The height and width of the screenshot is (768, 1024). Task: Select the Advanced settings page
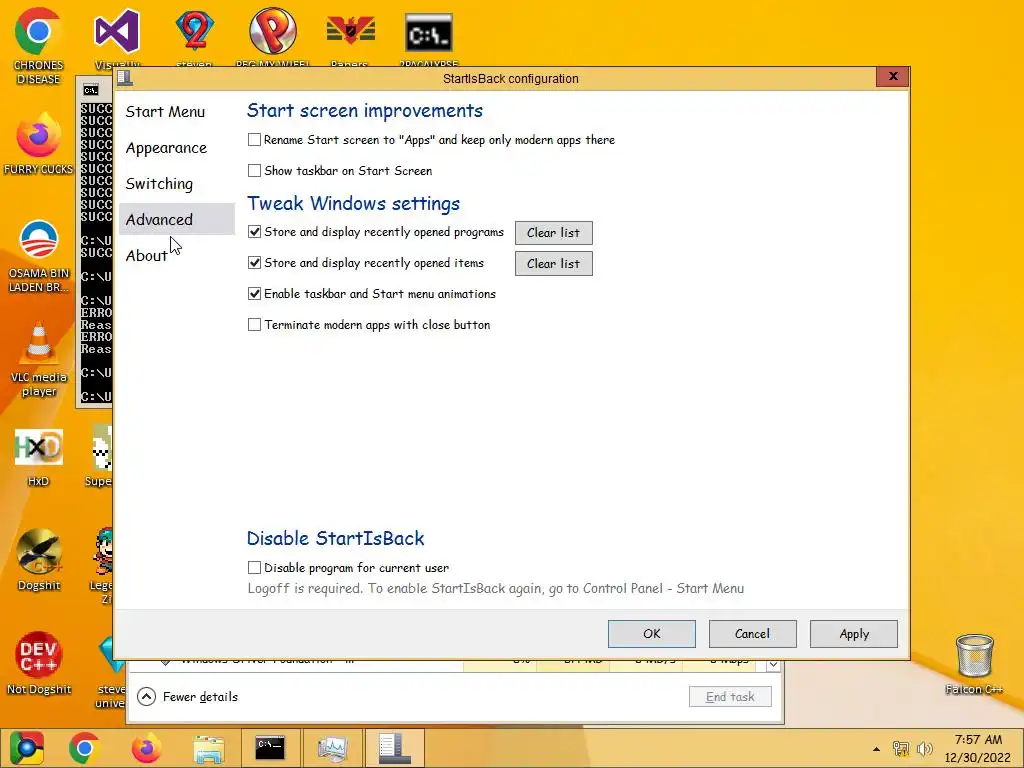click(176, 219)
